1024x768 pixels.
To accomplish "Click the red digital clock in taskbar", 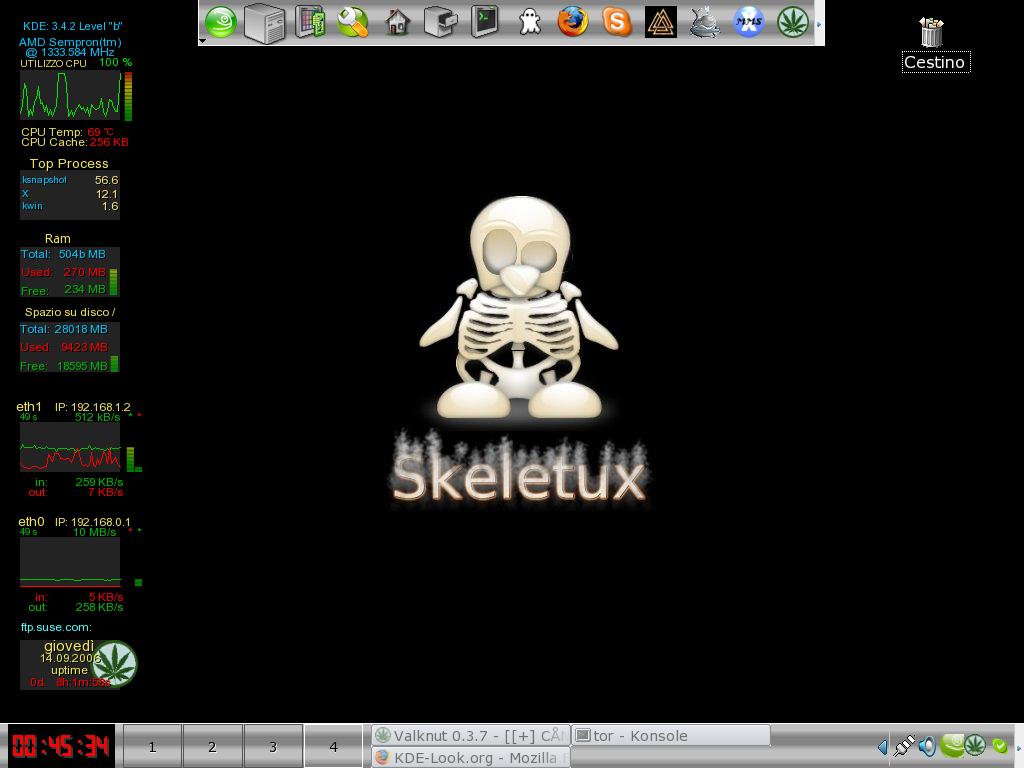I will click(x=61, y=746).
